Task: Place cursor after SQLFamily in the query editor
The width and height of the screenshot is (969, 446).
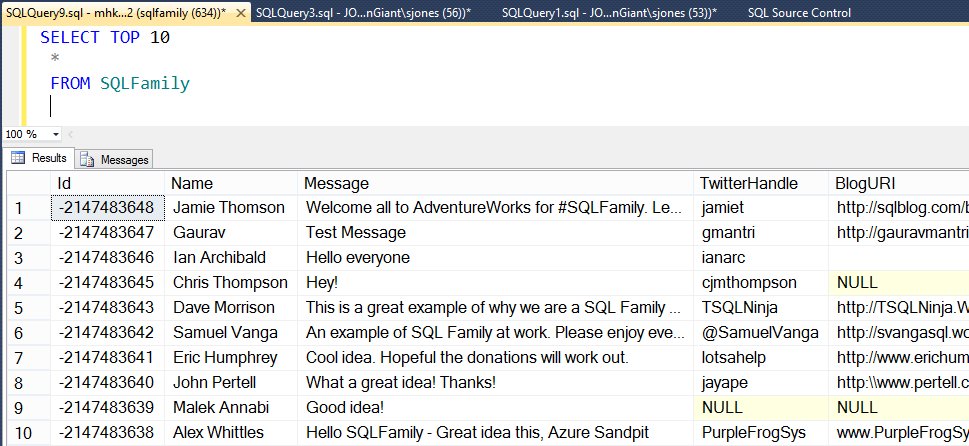Action: 190,84
